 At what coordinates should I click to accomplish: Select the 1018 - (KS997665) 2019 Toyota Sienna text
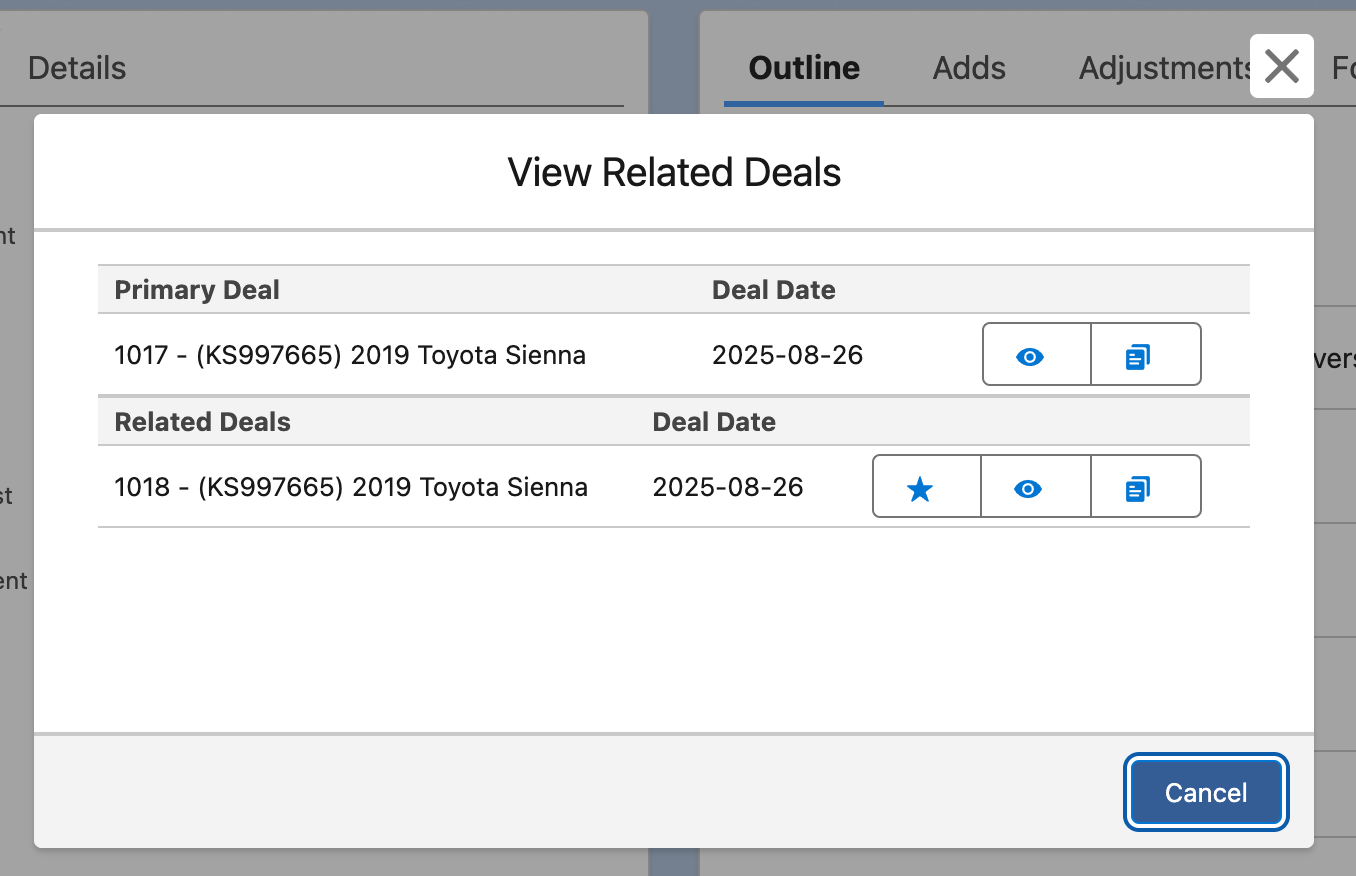point(351,487)
